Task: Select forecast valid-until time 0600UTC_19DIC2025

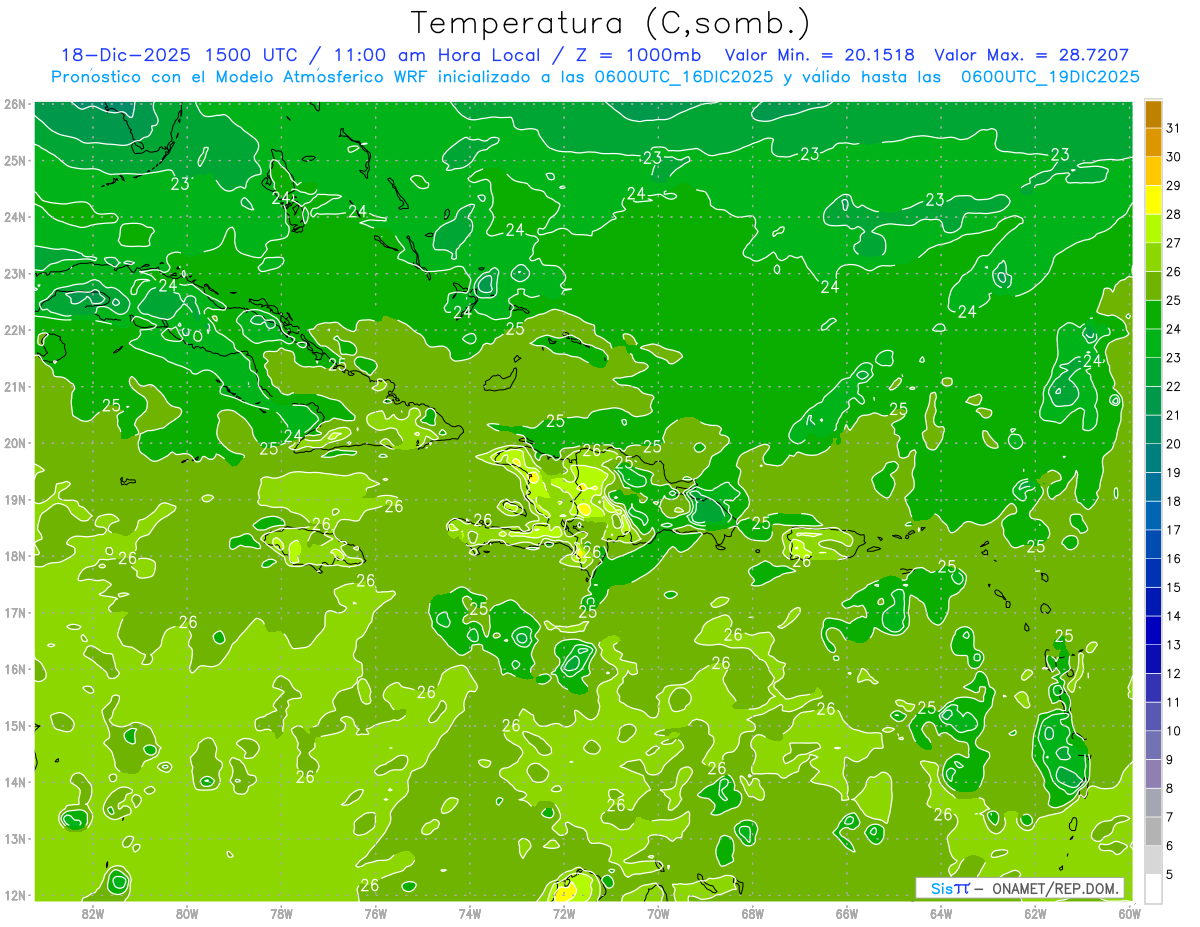Action: (x=1050, y=77)
